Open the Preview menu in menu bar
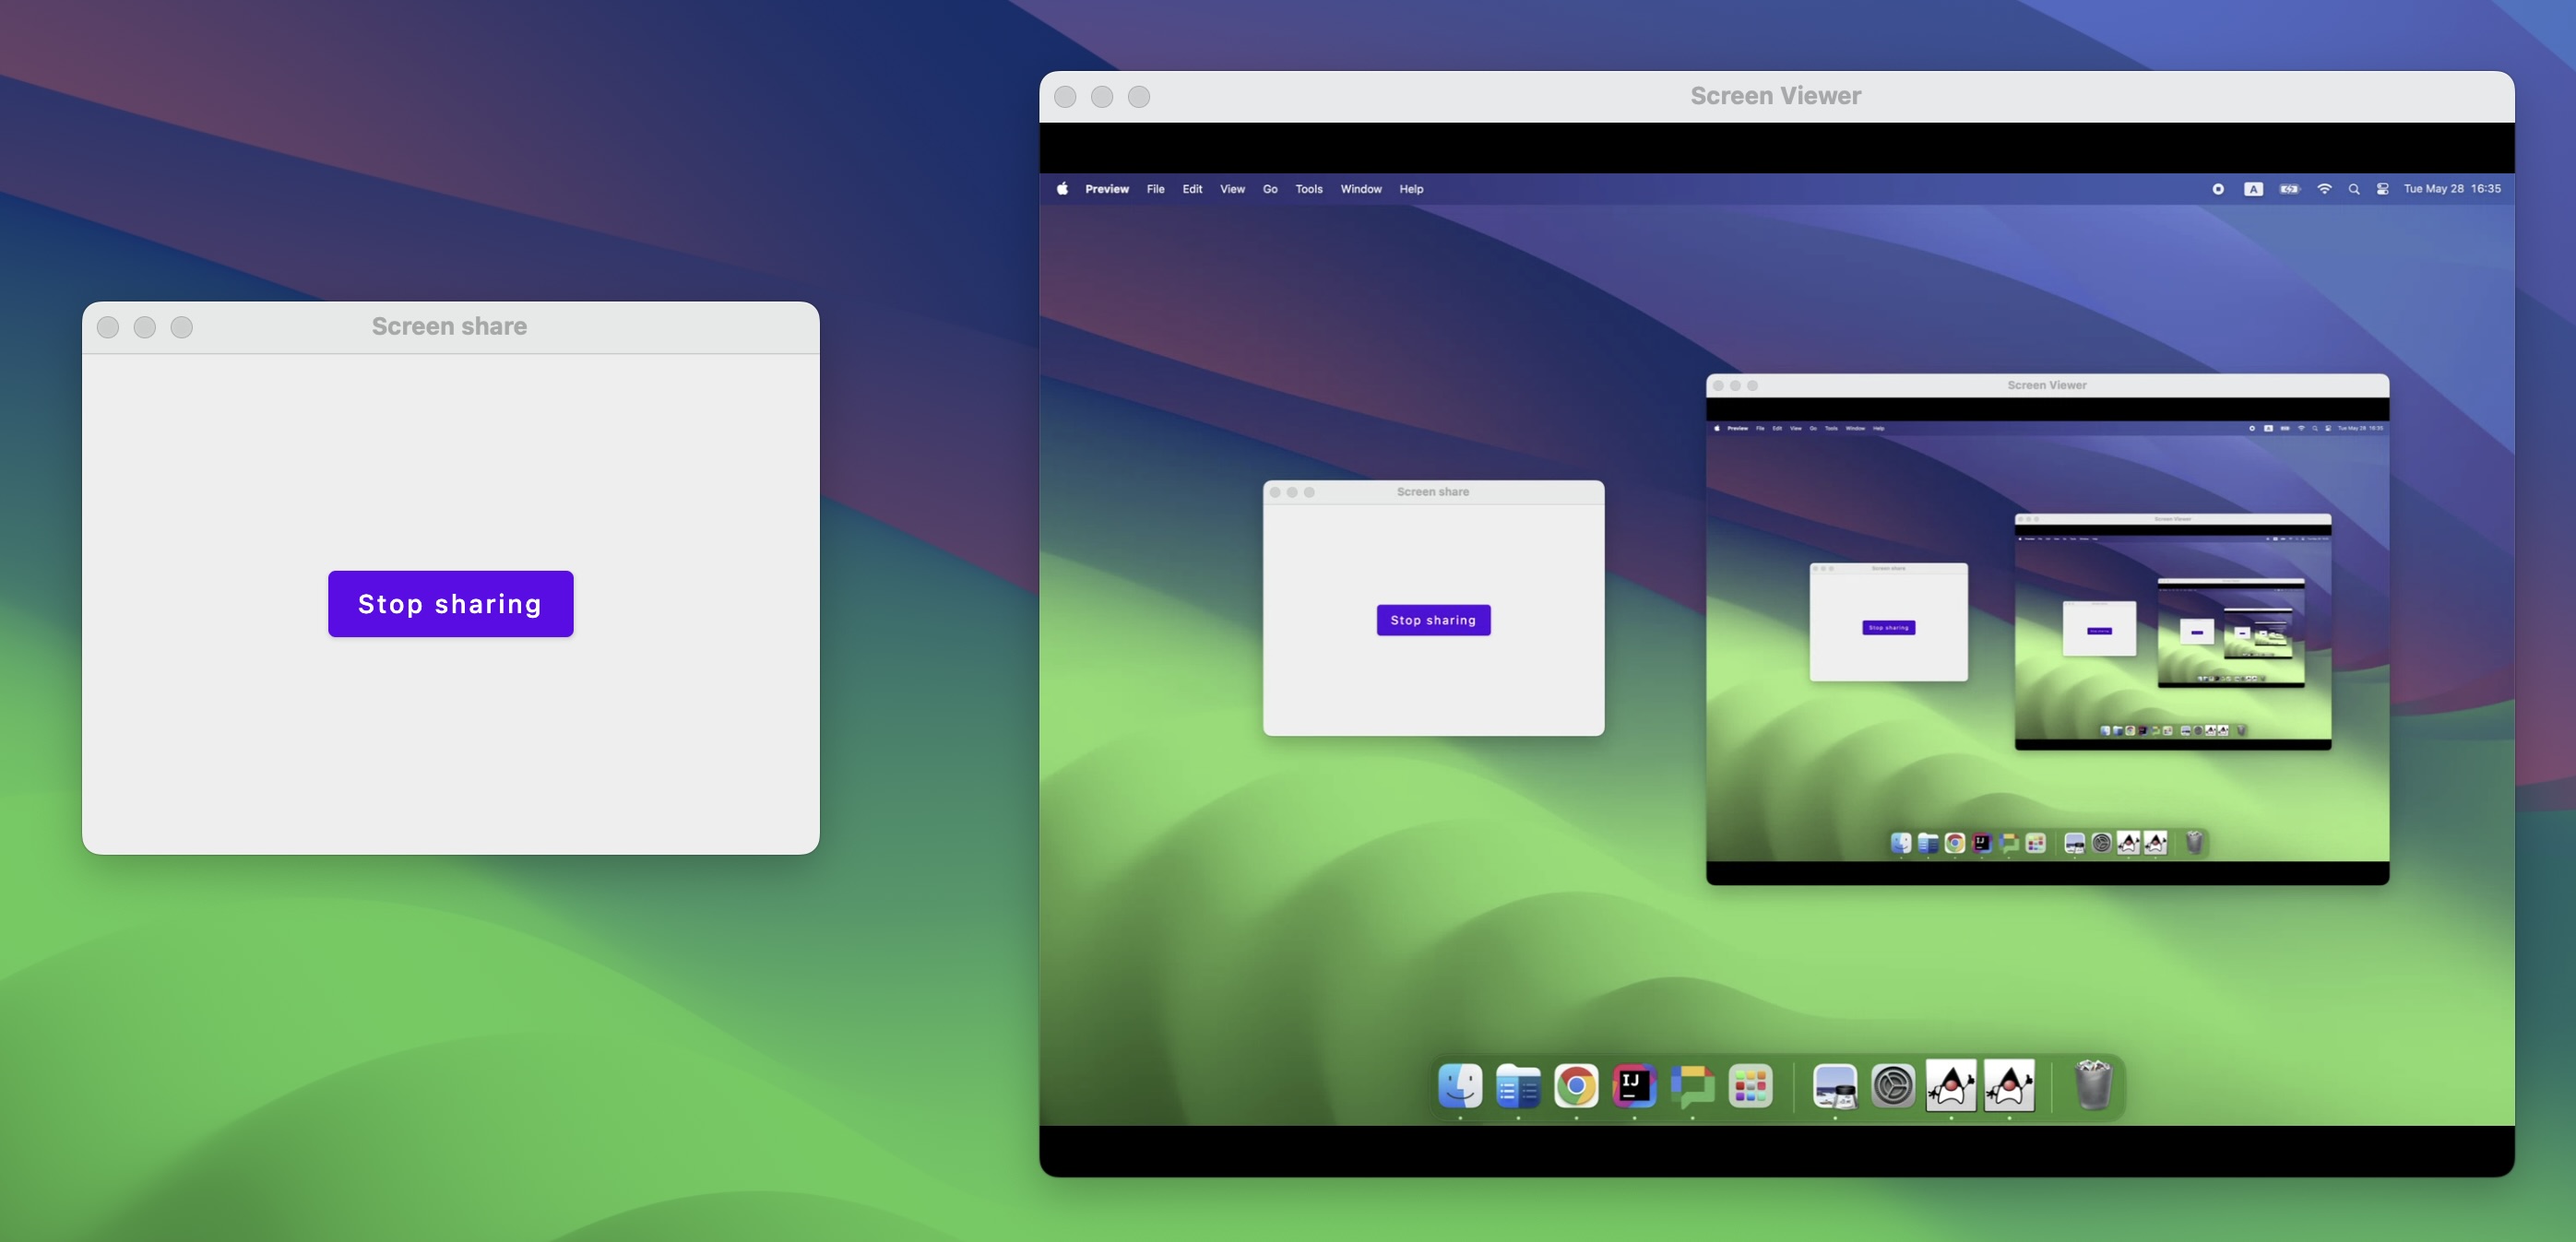The width and height of the screenshot is (2576, 1242). tap(1104, 189)
